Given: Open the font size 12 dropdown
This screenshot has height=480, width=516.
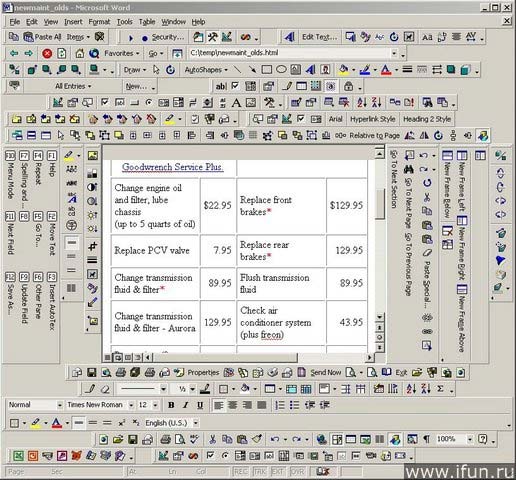Looking at the screenshot, I should (155, 405).
